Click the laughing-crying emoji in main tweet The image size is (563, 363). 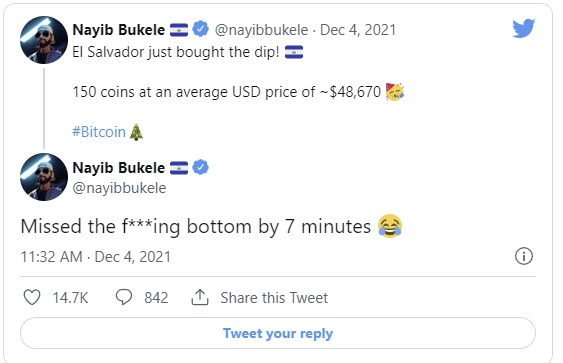(x=390, y=226)
